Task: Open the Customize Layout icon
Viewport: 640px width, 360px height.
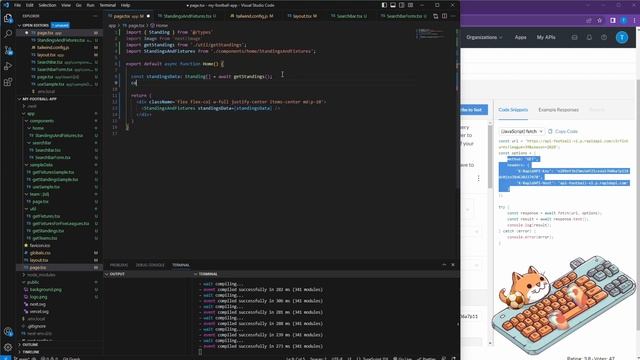Action: (x=411, y=5)
